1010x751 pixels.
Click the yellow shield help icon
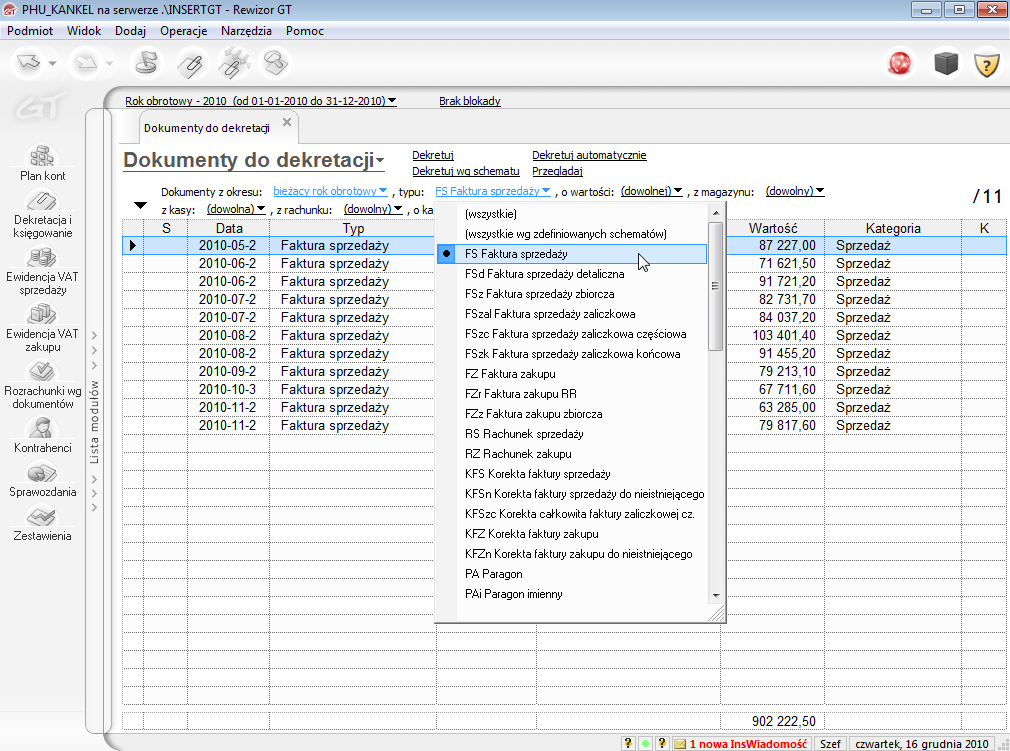pos(987,65)
